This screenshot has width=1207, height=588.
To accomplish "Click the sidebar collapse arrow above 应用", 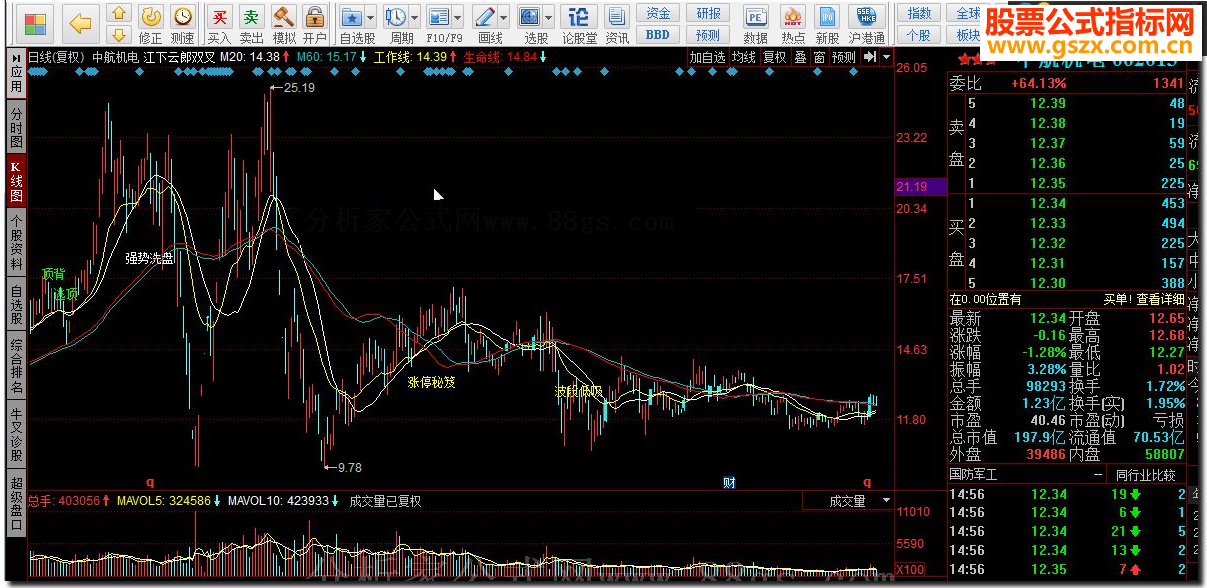I will [x=15, y=57].
